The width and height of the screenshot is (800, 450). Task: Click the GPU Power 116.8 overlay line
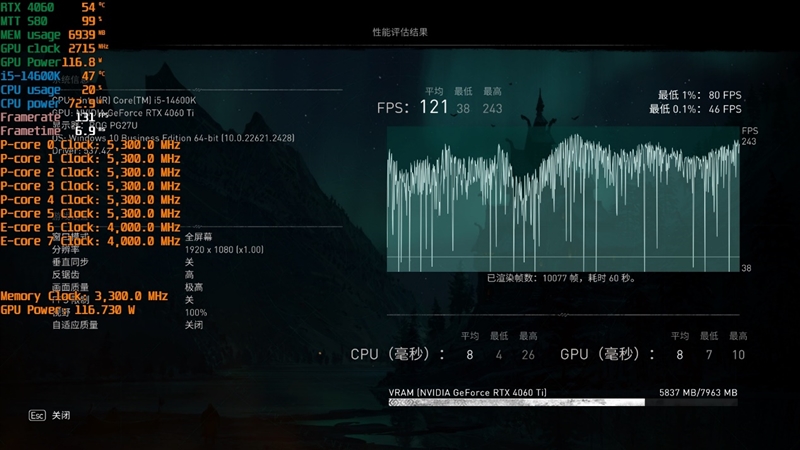click(51, 62)
